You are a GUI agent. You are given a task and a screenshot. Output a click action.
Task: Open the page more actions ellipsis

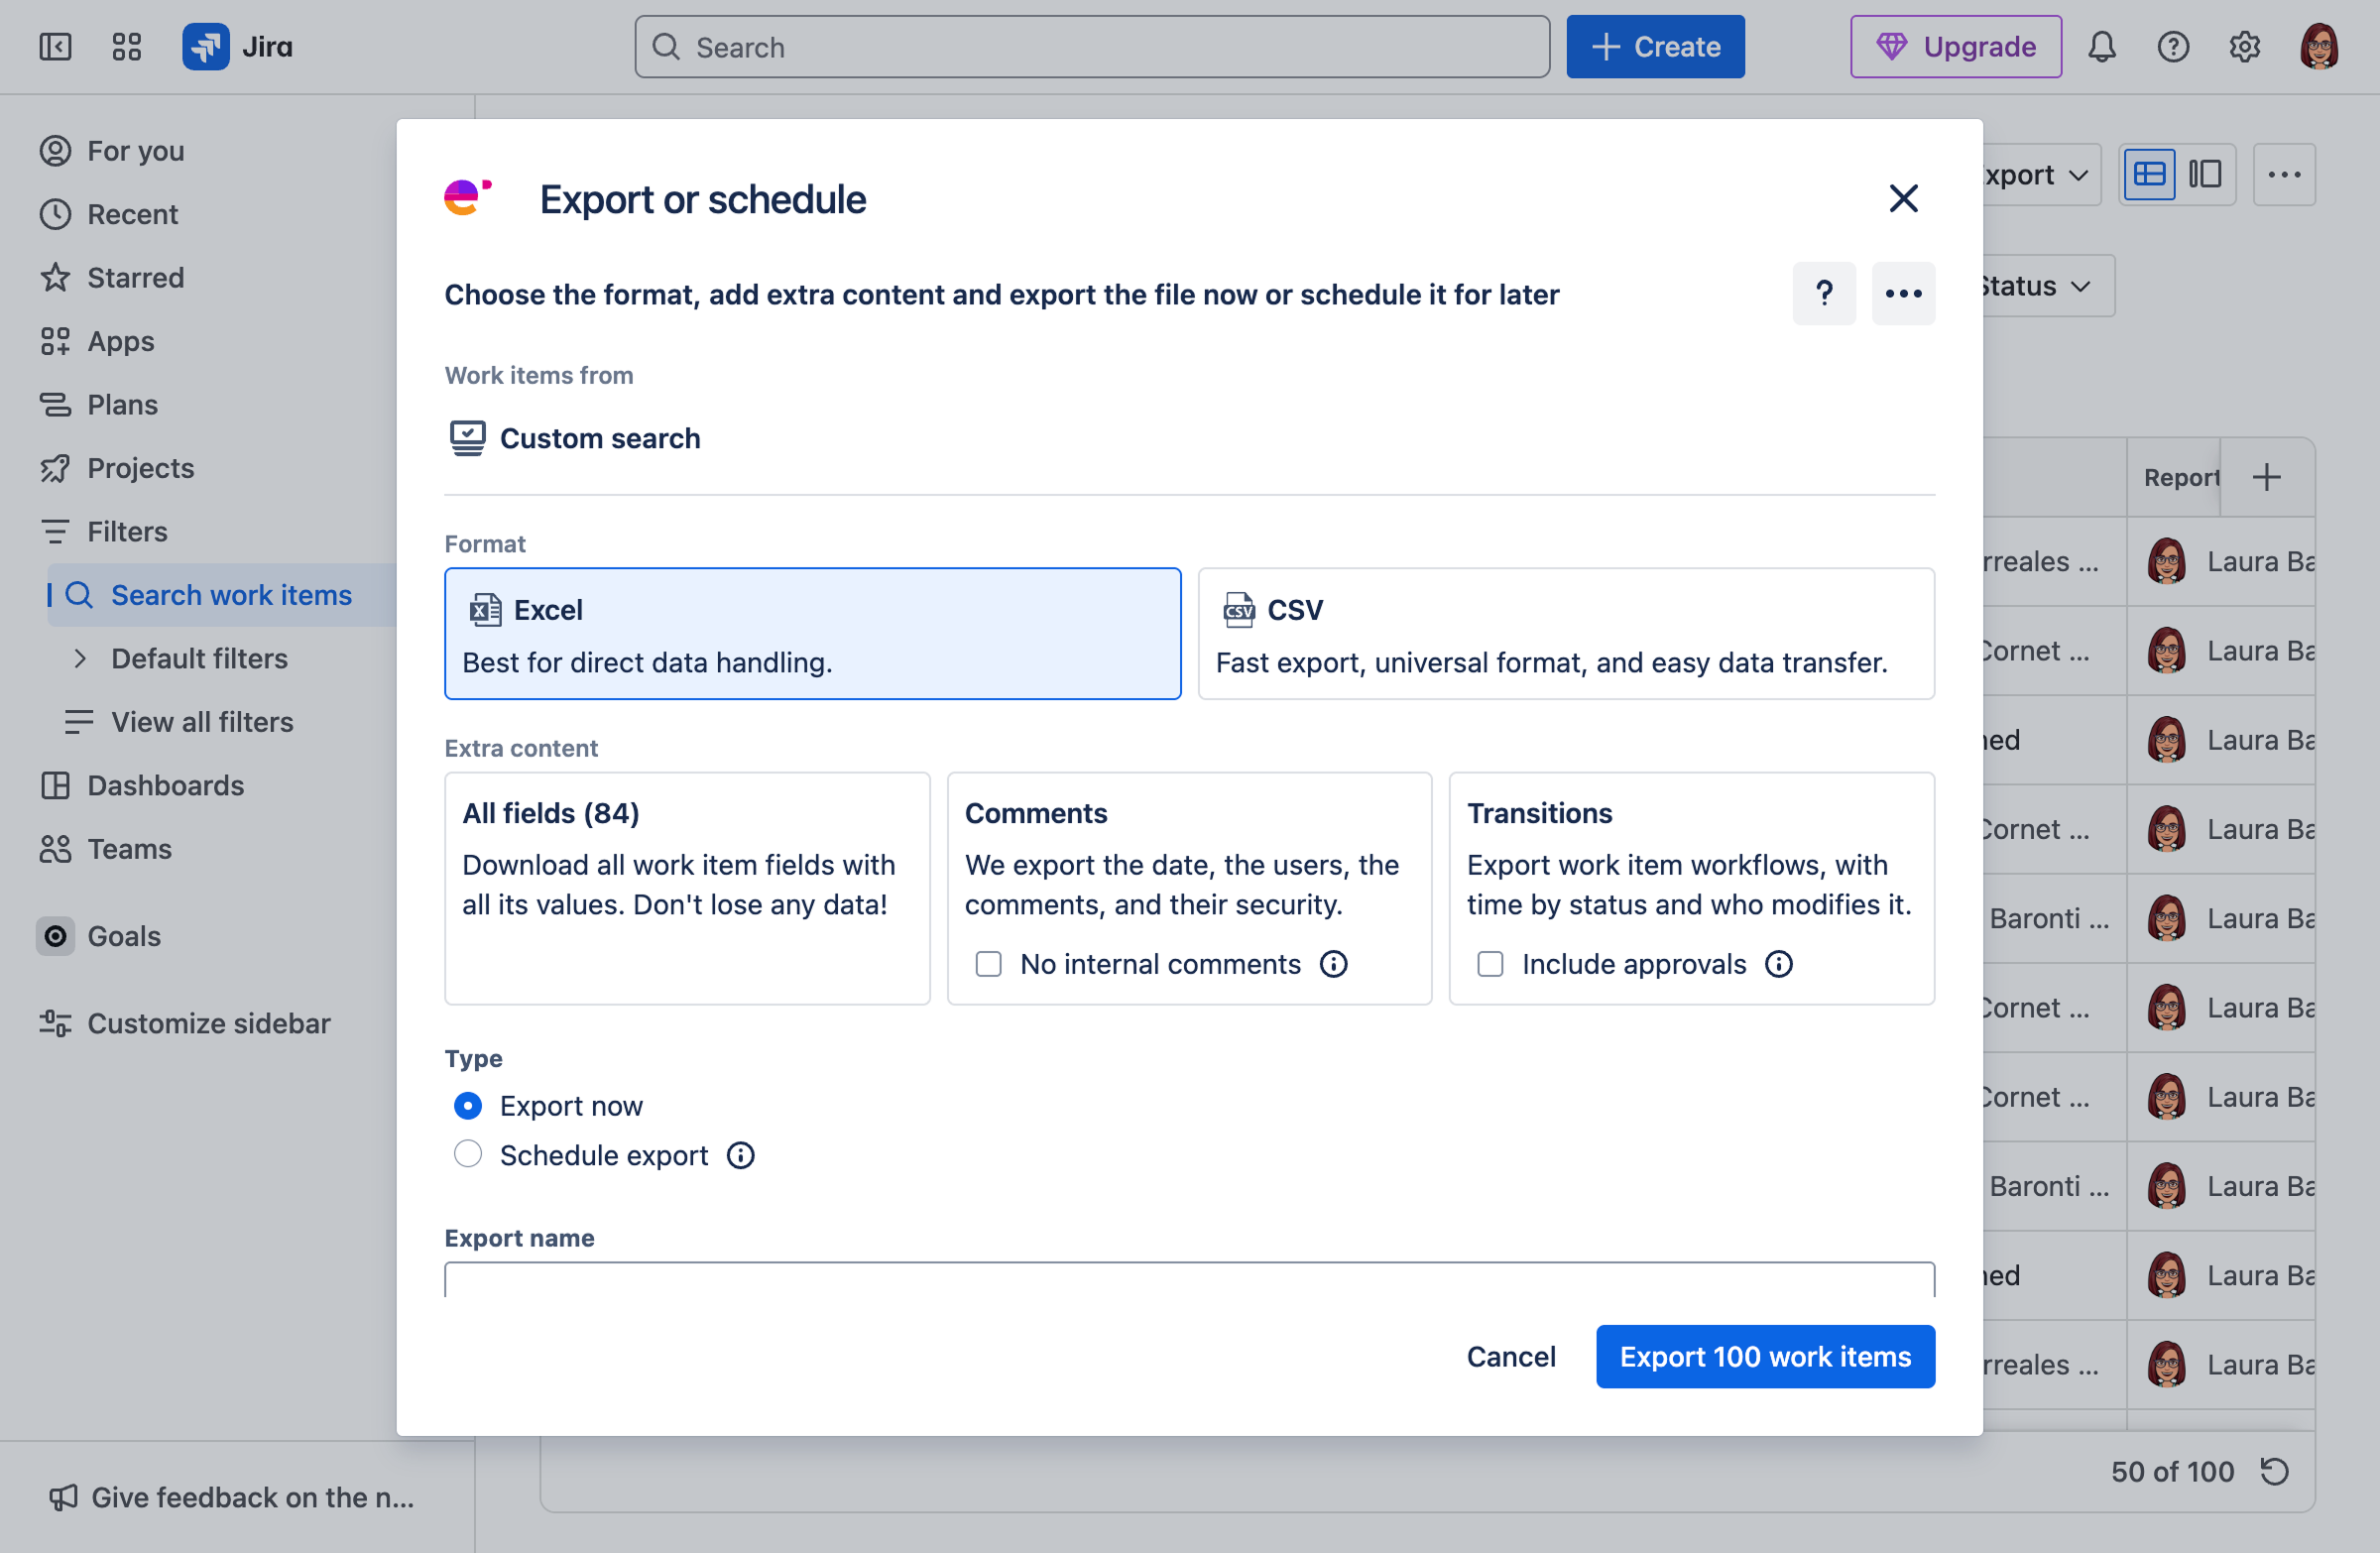coord(2284,175)
